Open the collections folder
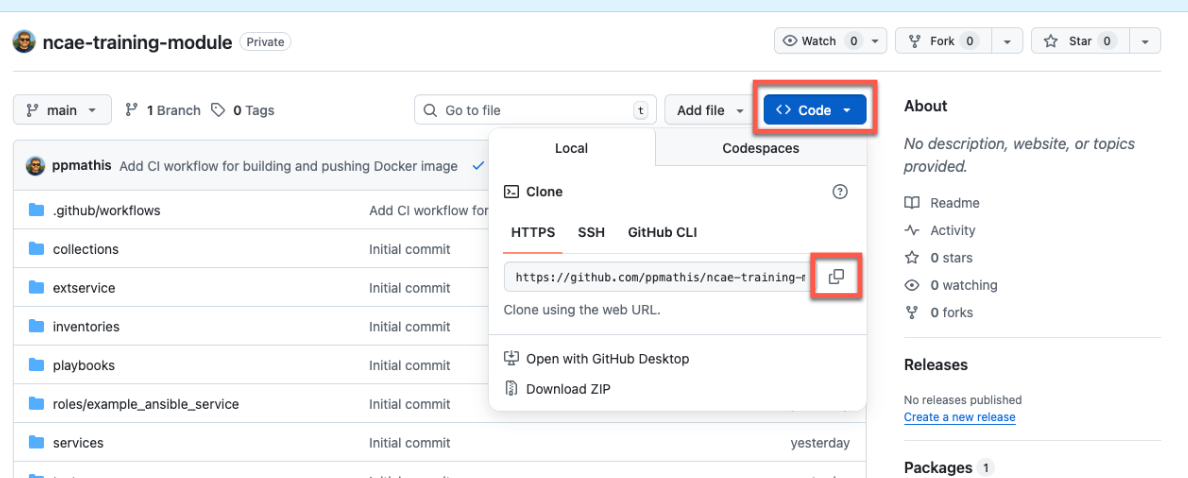 tap(86, 249)
